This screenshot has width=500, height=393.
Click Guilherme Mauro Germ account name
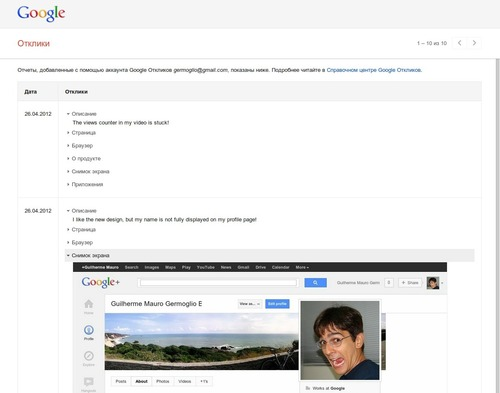coord(358,283)
